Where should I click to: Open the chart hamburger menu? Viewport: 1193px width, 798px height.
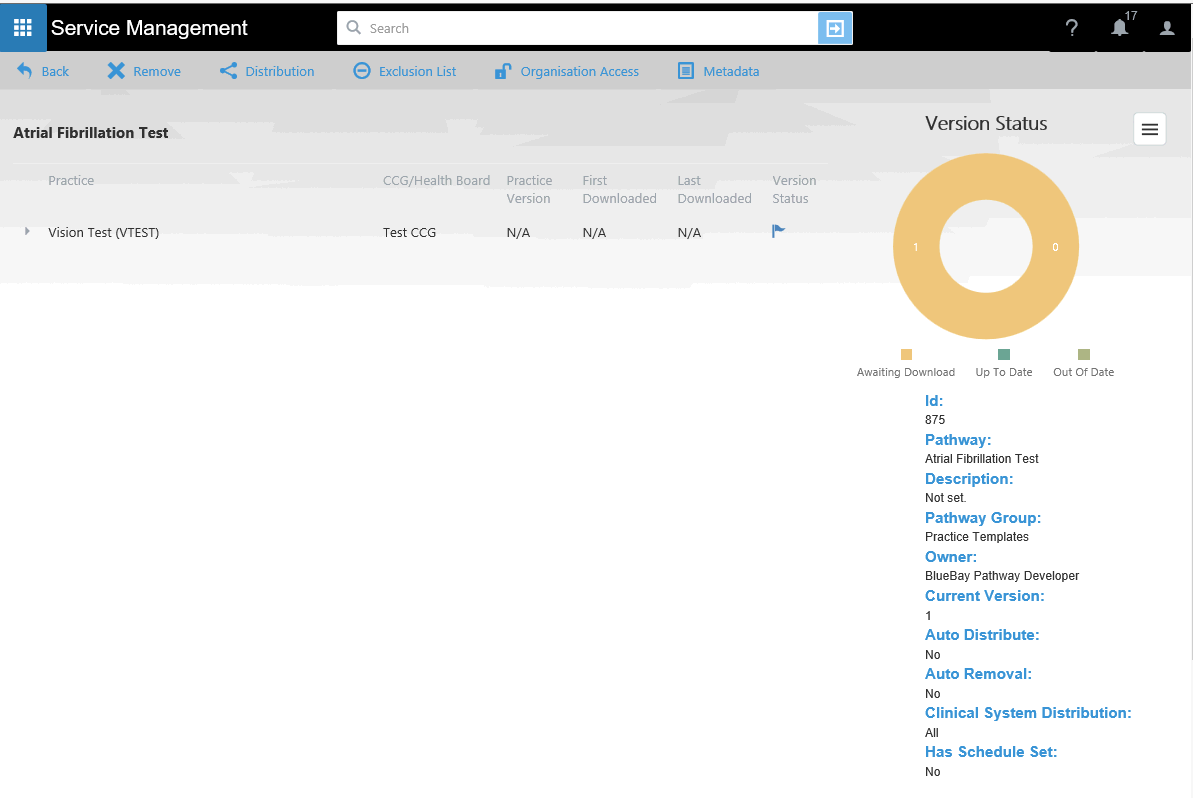[1150, 129]
